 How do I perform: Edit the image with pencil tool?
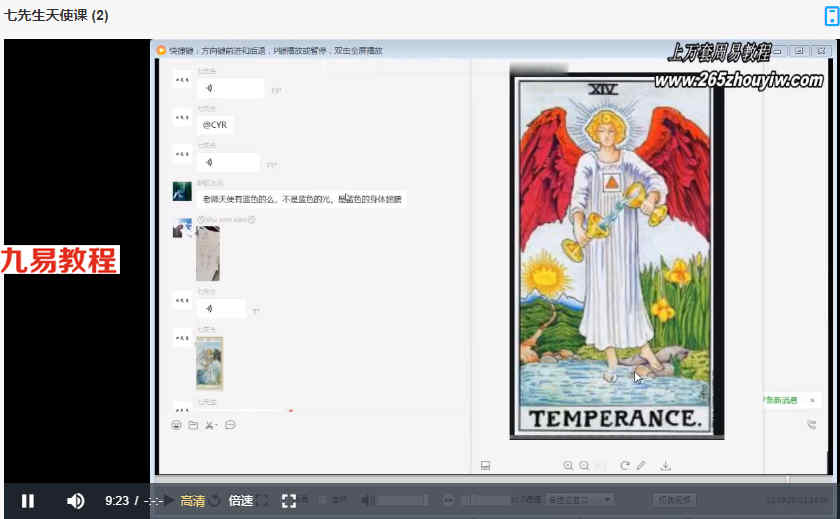[x=641, y=465]
